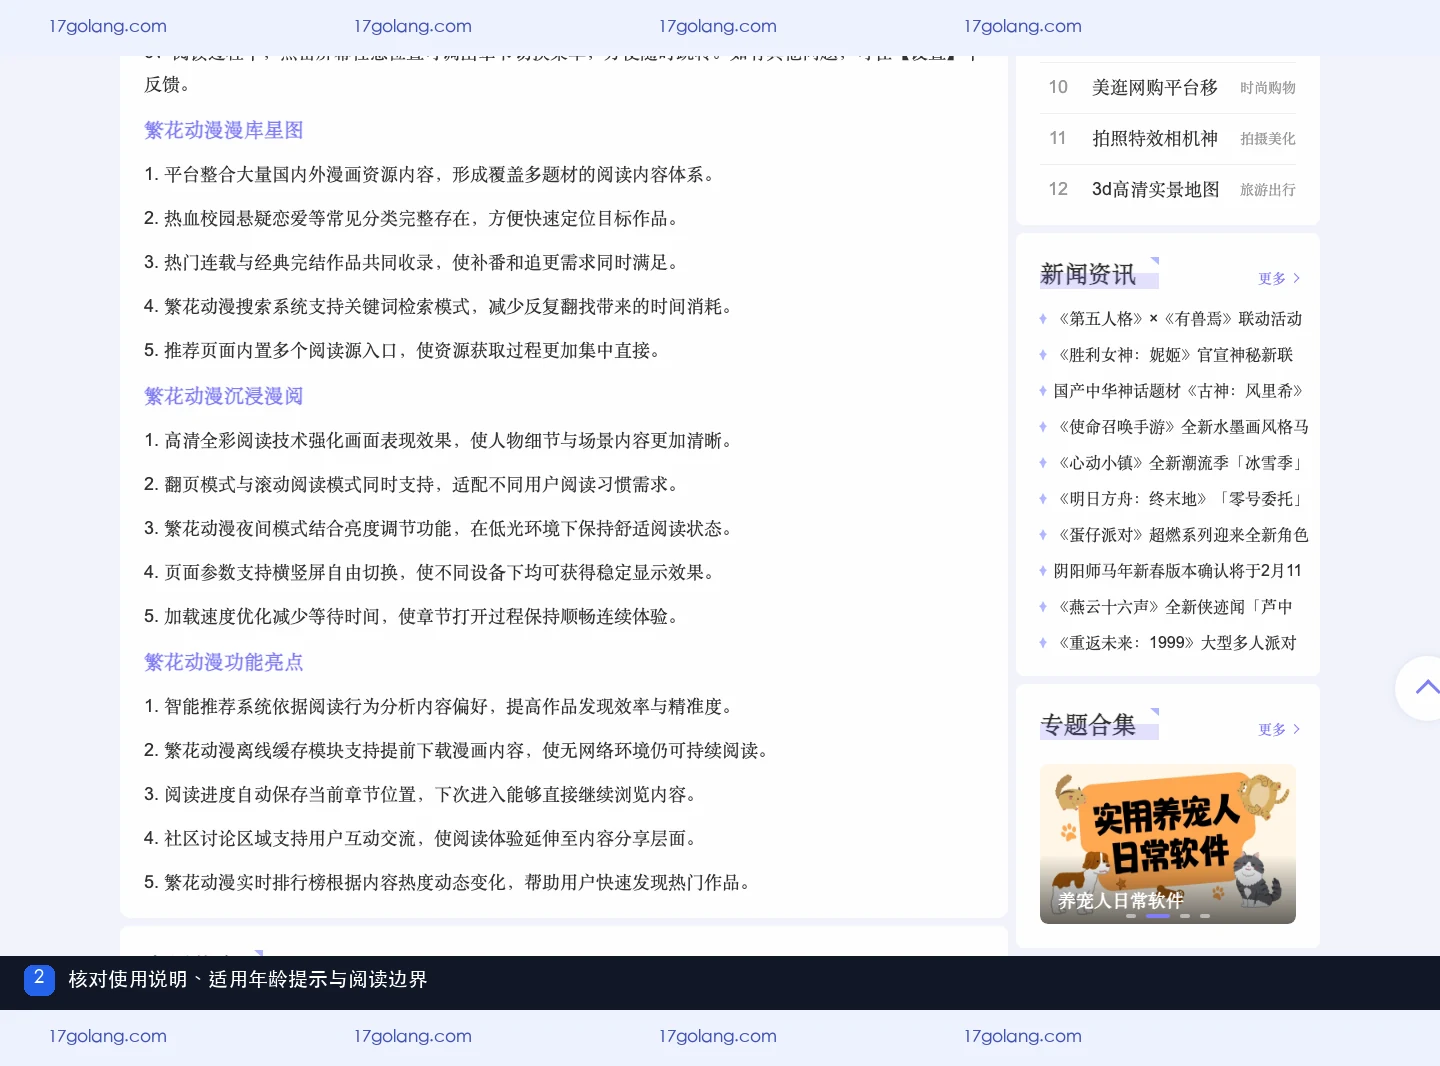Screen dimensions: 1440x1066
Task: Click line 加载速度优化减少等待时间
Action: point(414,617)
